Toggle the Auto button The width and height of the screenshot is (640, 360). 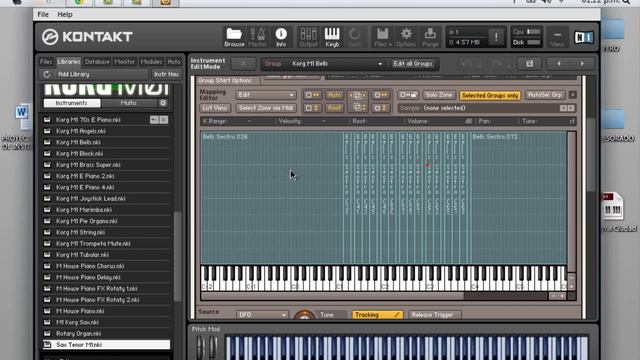335,95
